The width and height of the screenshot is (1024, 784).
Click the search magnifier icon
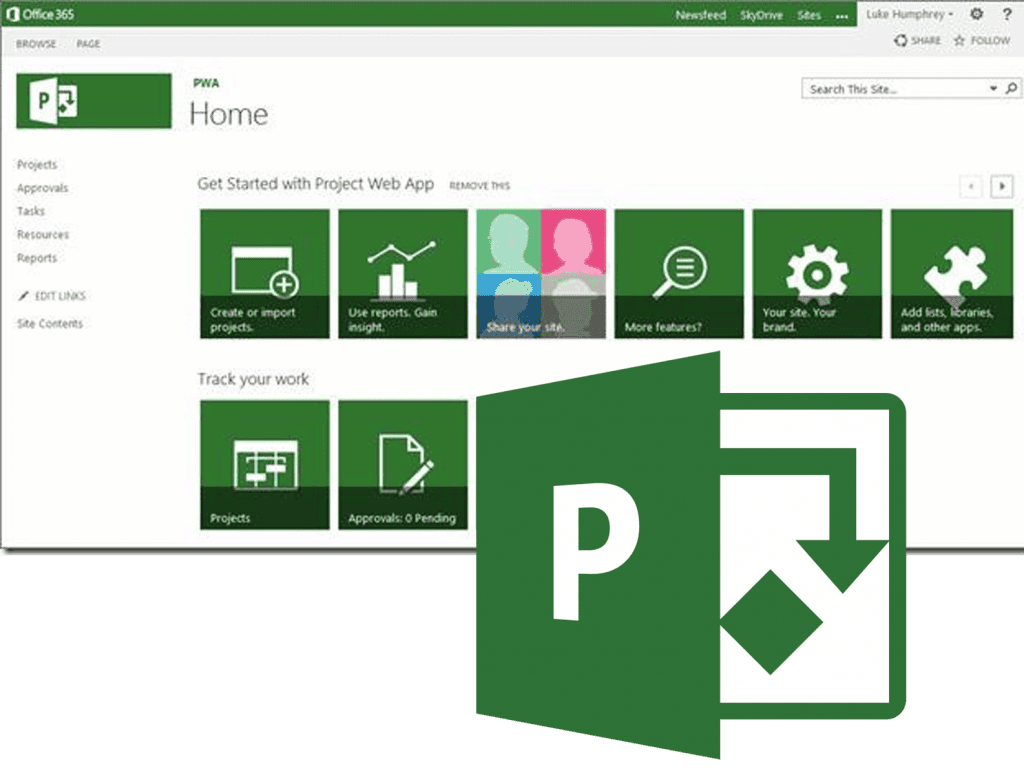[1011, 88]
